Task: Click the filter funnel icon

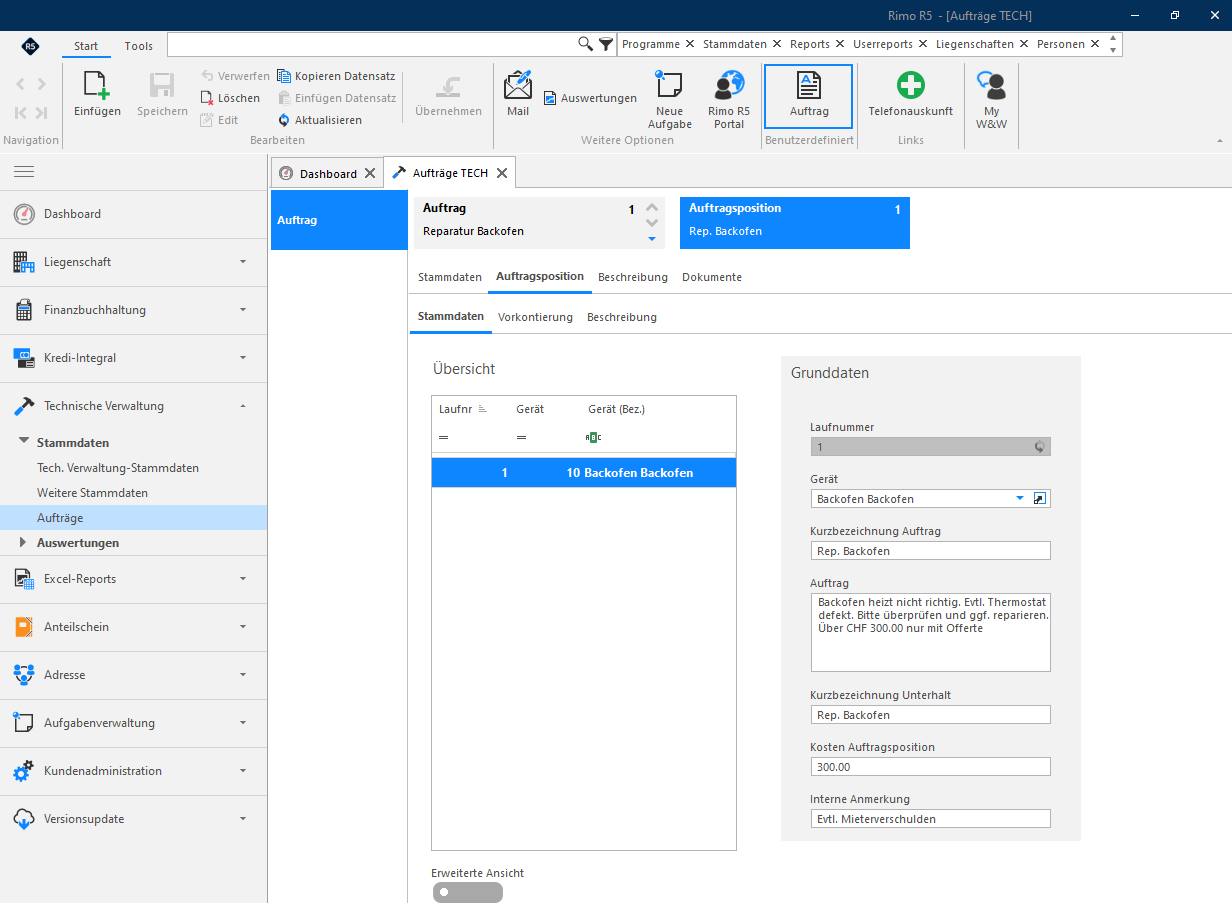Action: pos(606,44)
